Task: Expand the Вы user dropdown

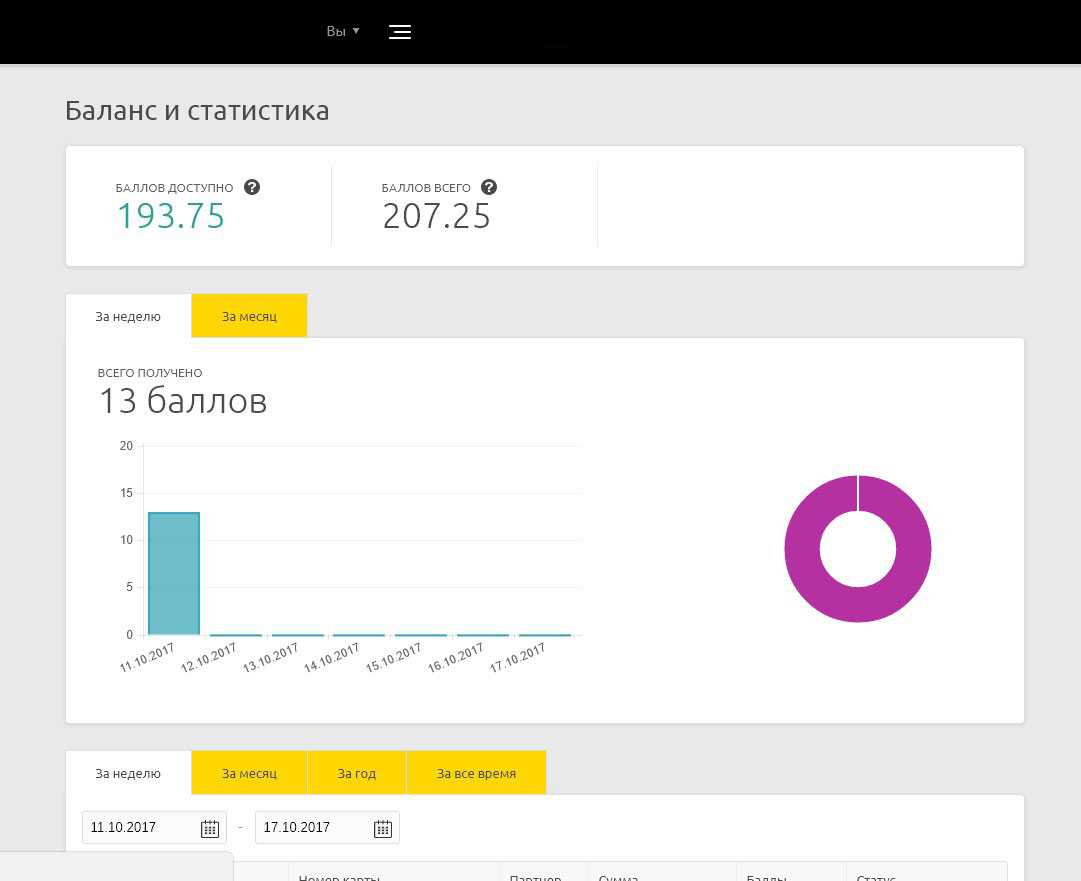Action: (342, 32)
